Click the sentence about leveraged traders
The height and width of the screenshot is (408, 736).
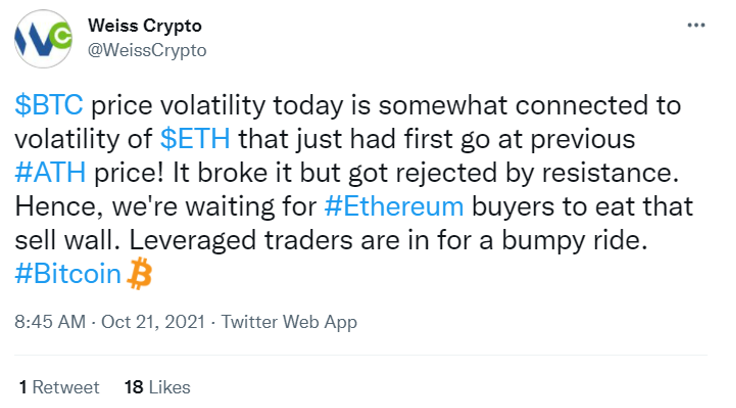(388, 240)
